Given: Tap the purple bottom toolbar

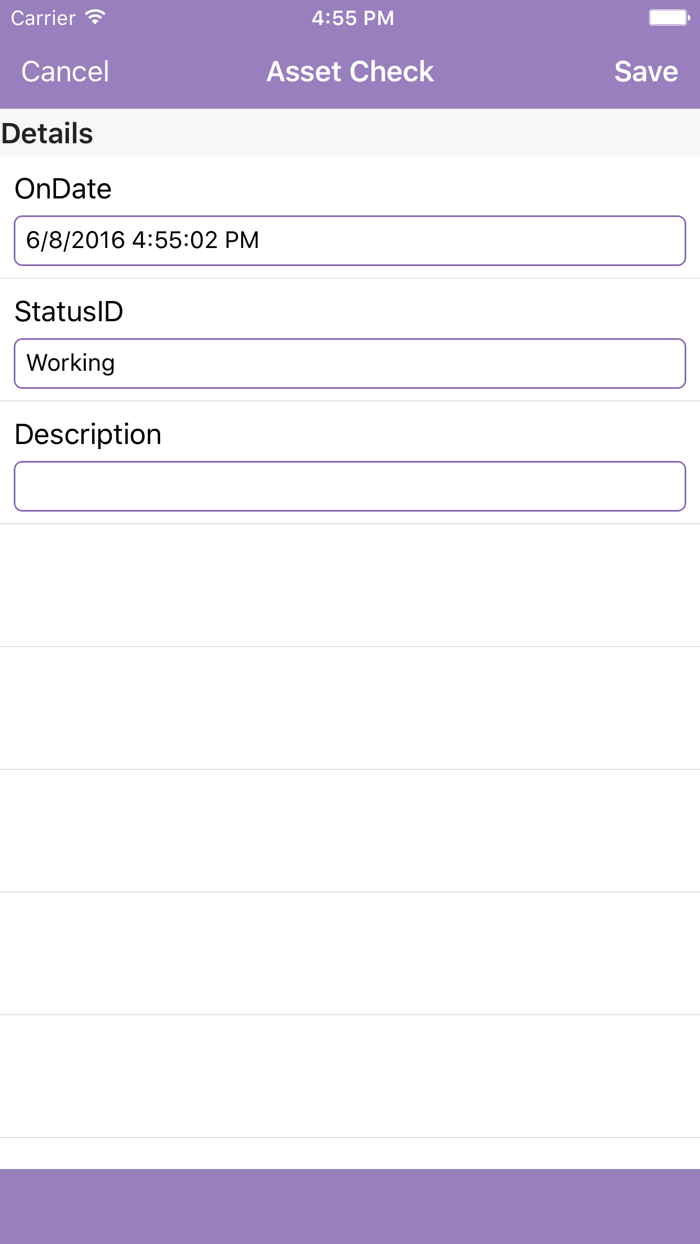Looking at the screenshot, I should (350, 1206).
